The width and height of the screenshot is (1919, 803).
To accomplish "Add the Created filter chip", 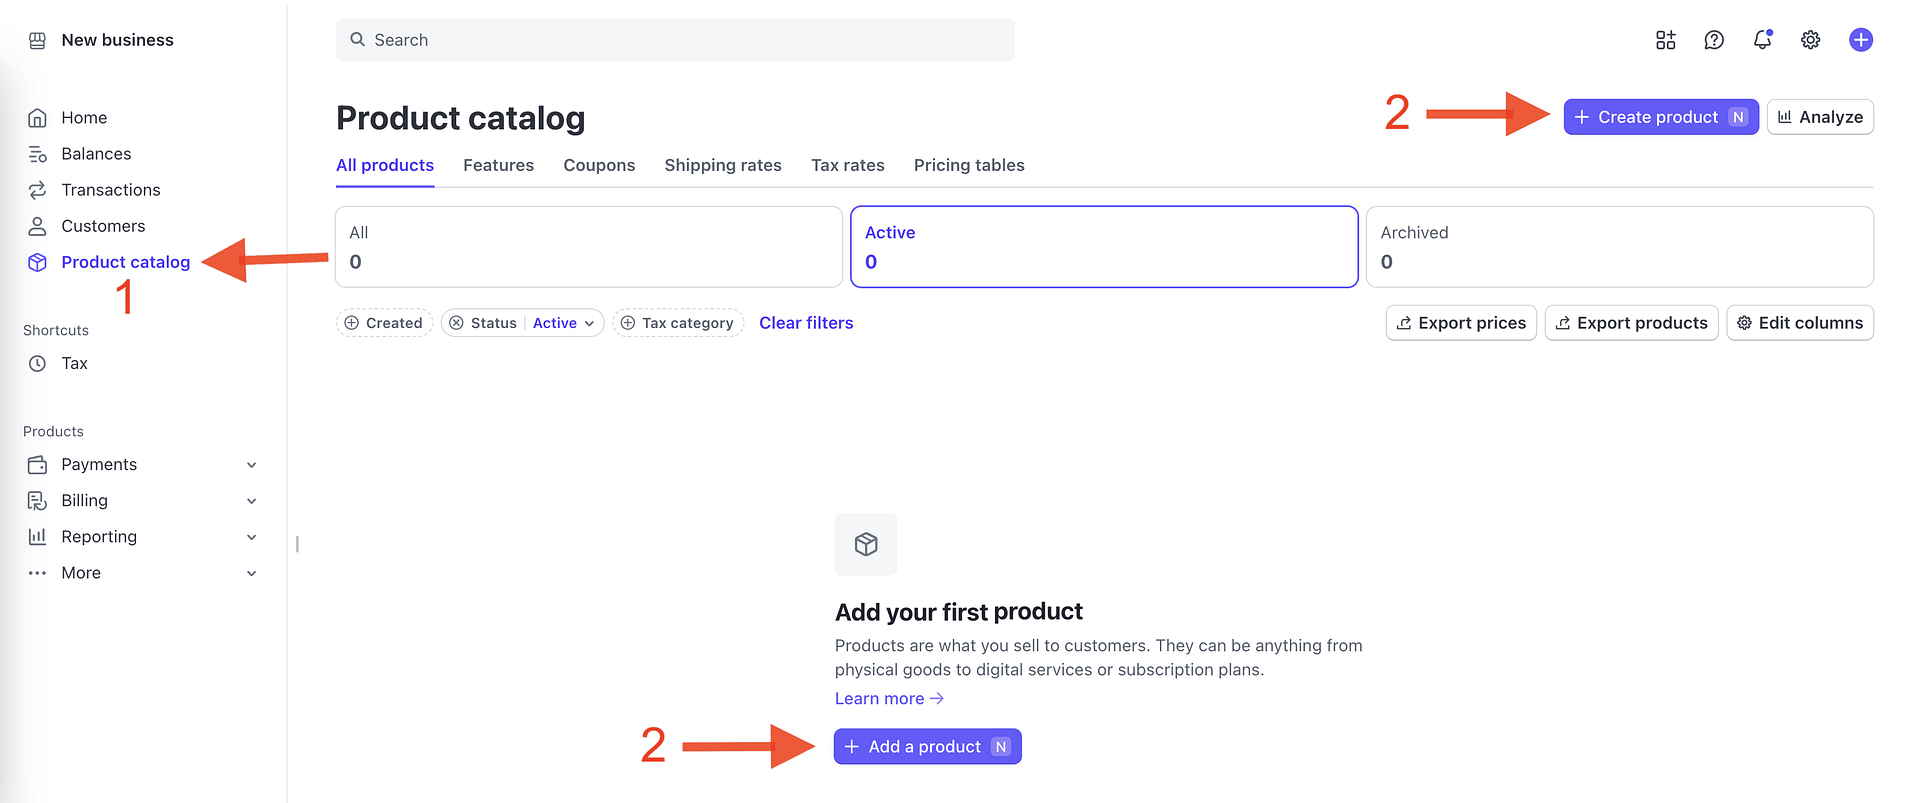I will [384, 323].
